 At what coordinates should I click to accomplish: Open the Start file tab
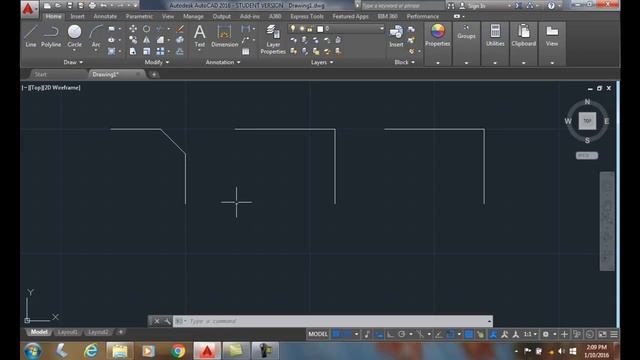tap(40, 74)
